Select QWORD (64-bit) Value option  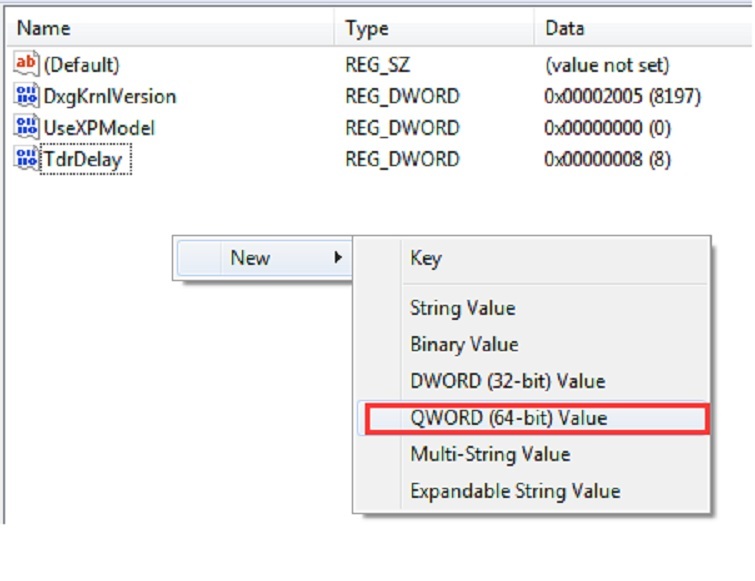click(508, 418)
